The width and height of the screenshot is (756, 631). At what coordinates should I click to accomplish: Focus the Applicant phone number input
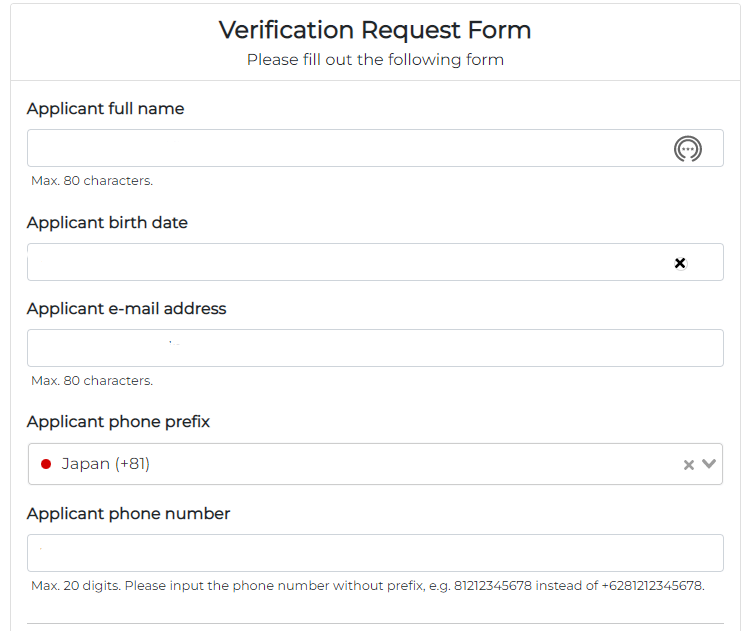375,553
